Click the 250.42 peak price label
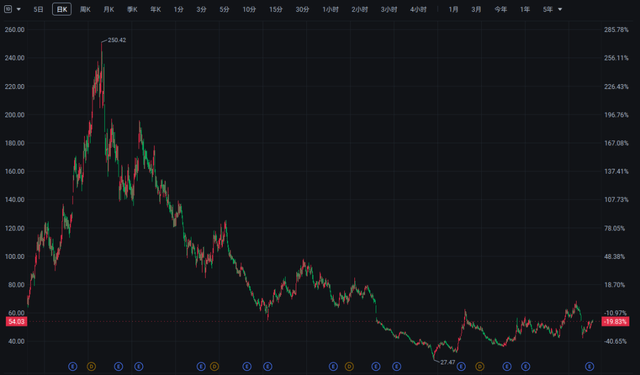This screenshot has height=375, width=640. click(x=117, y=40)
